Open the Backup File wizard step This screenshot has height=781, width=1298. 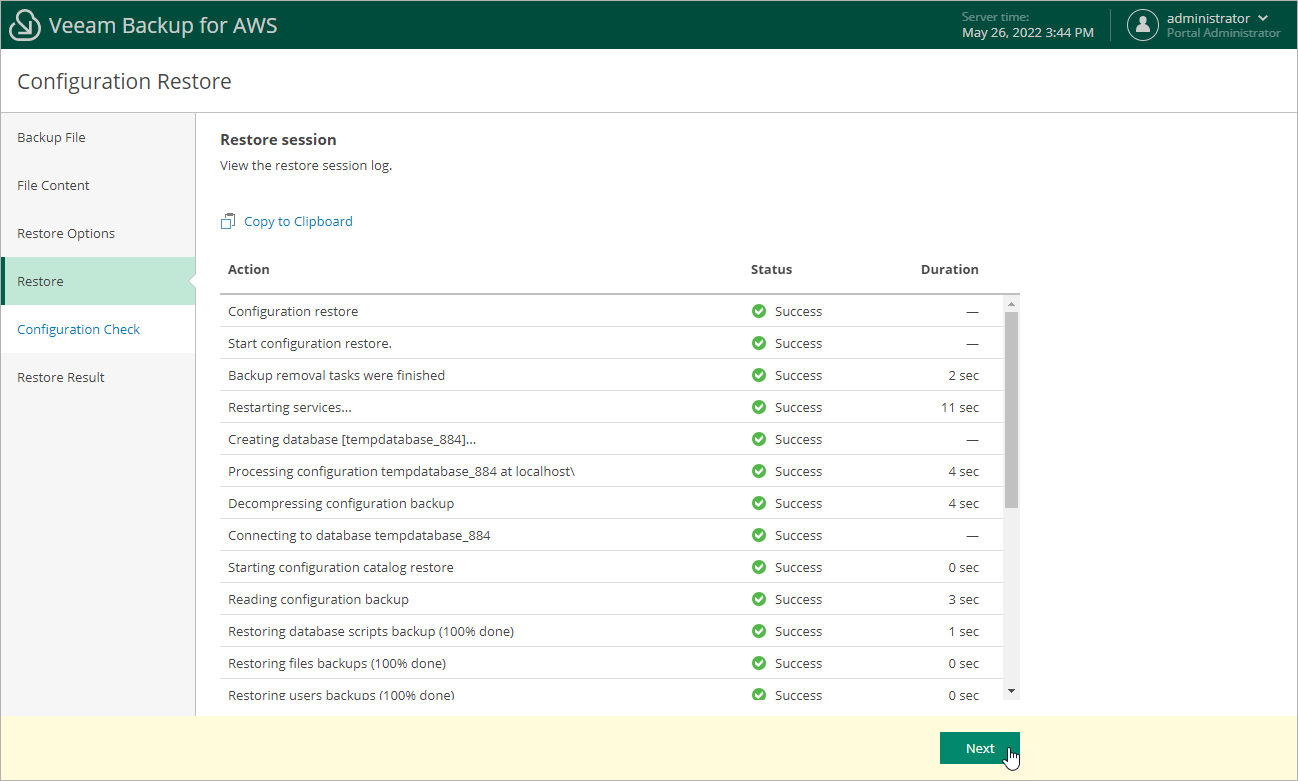(51, 137)
